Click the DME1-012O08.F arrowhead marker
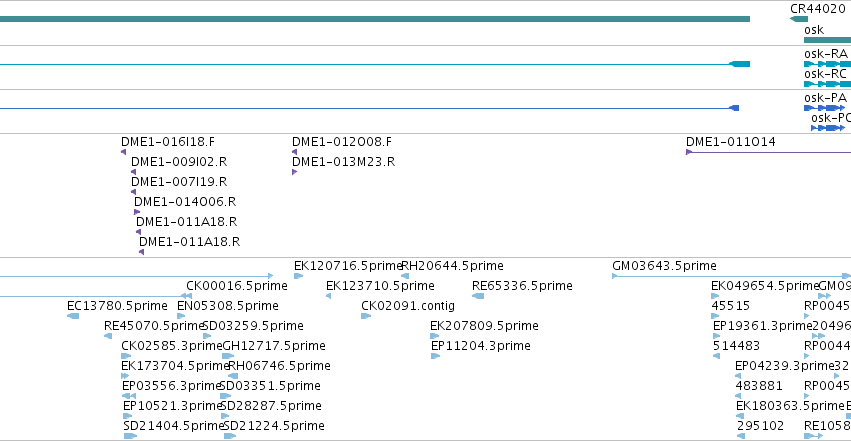The image size is (851, 441). tap(295, 152)
